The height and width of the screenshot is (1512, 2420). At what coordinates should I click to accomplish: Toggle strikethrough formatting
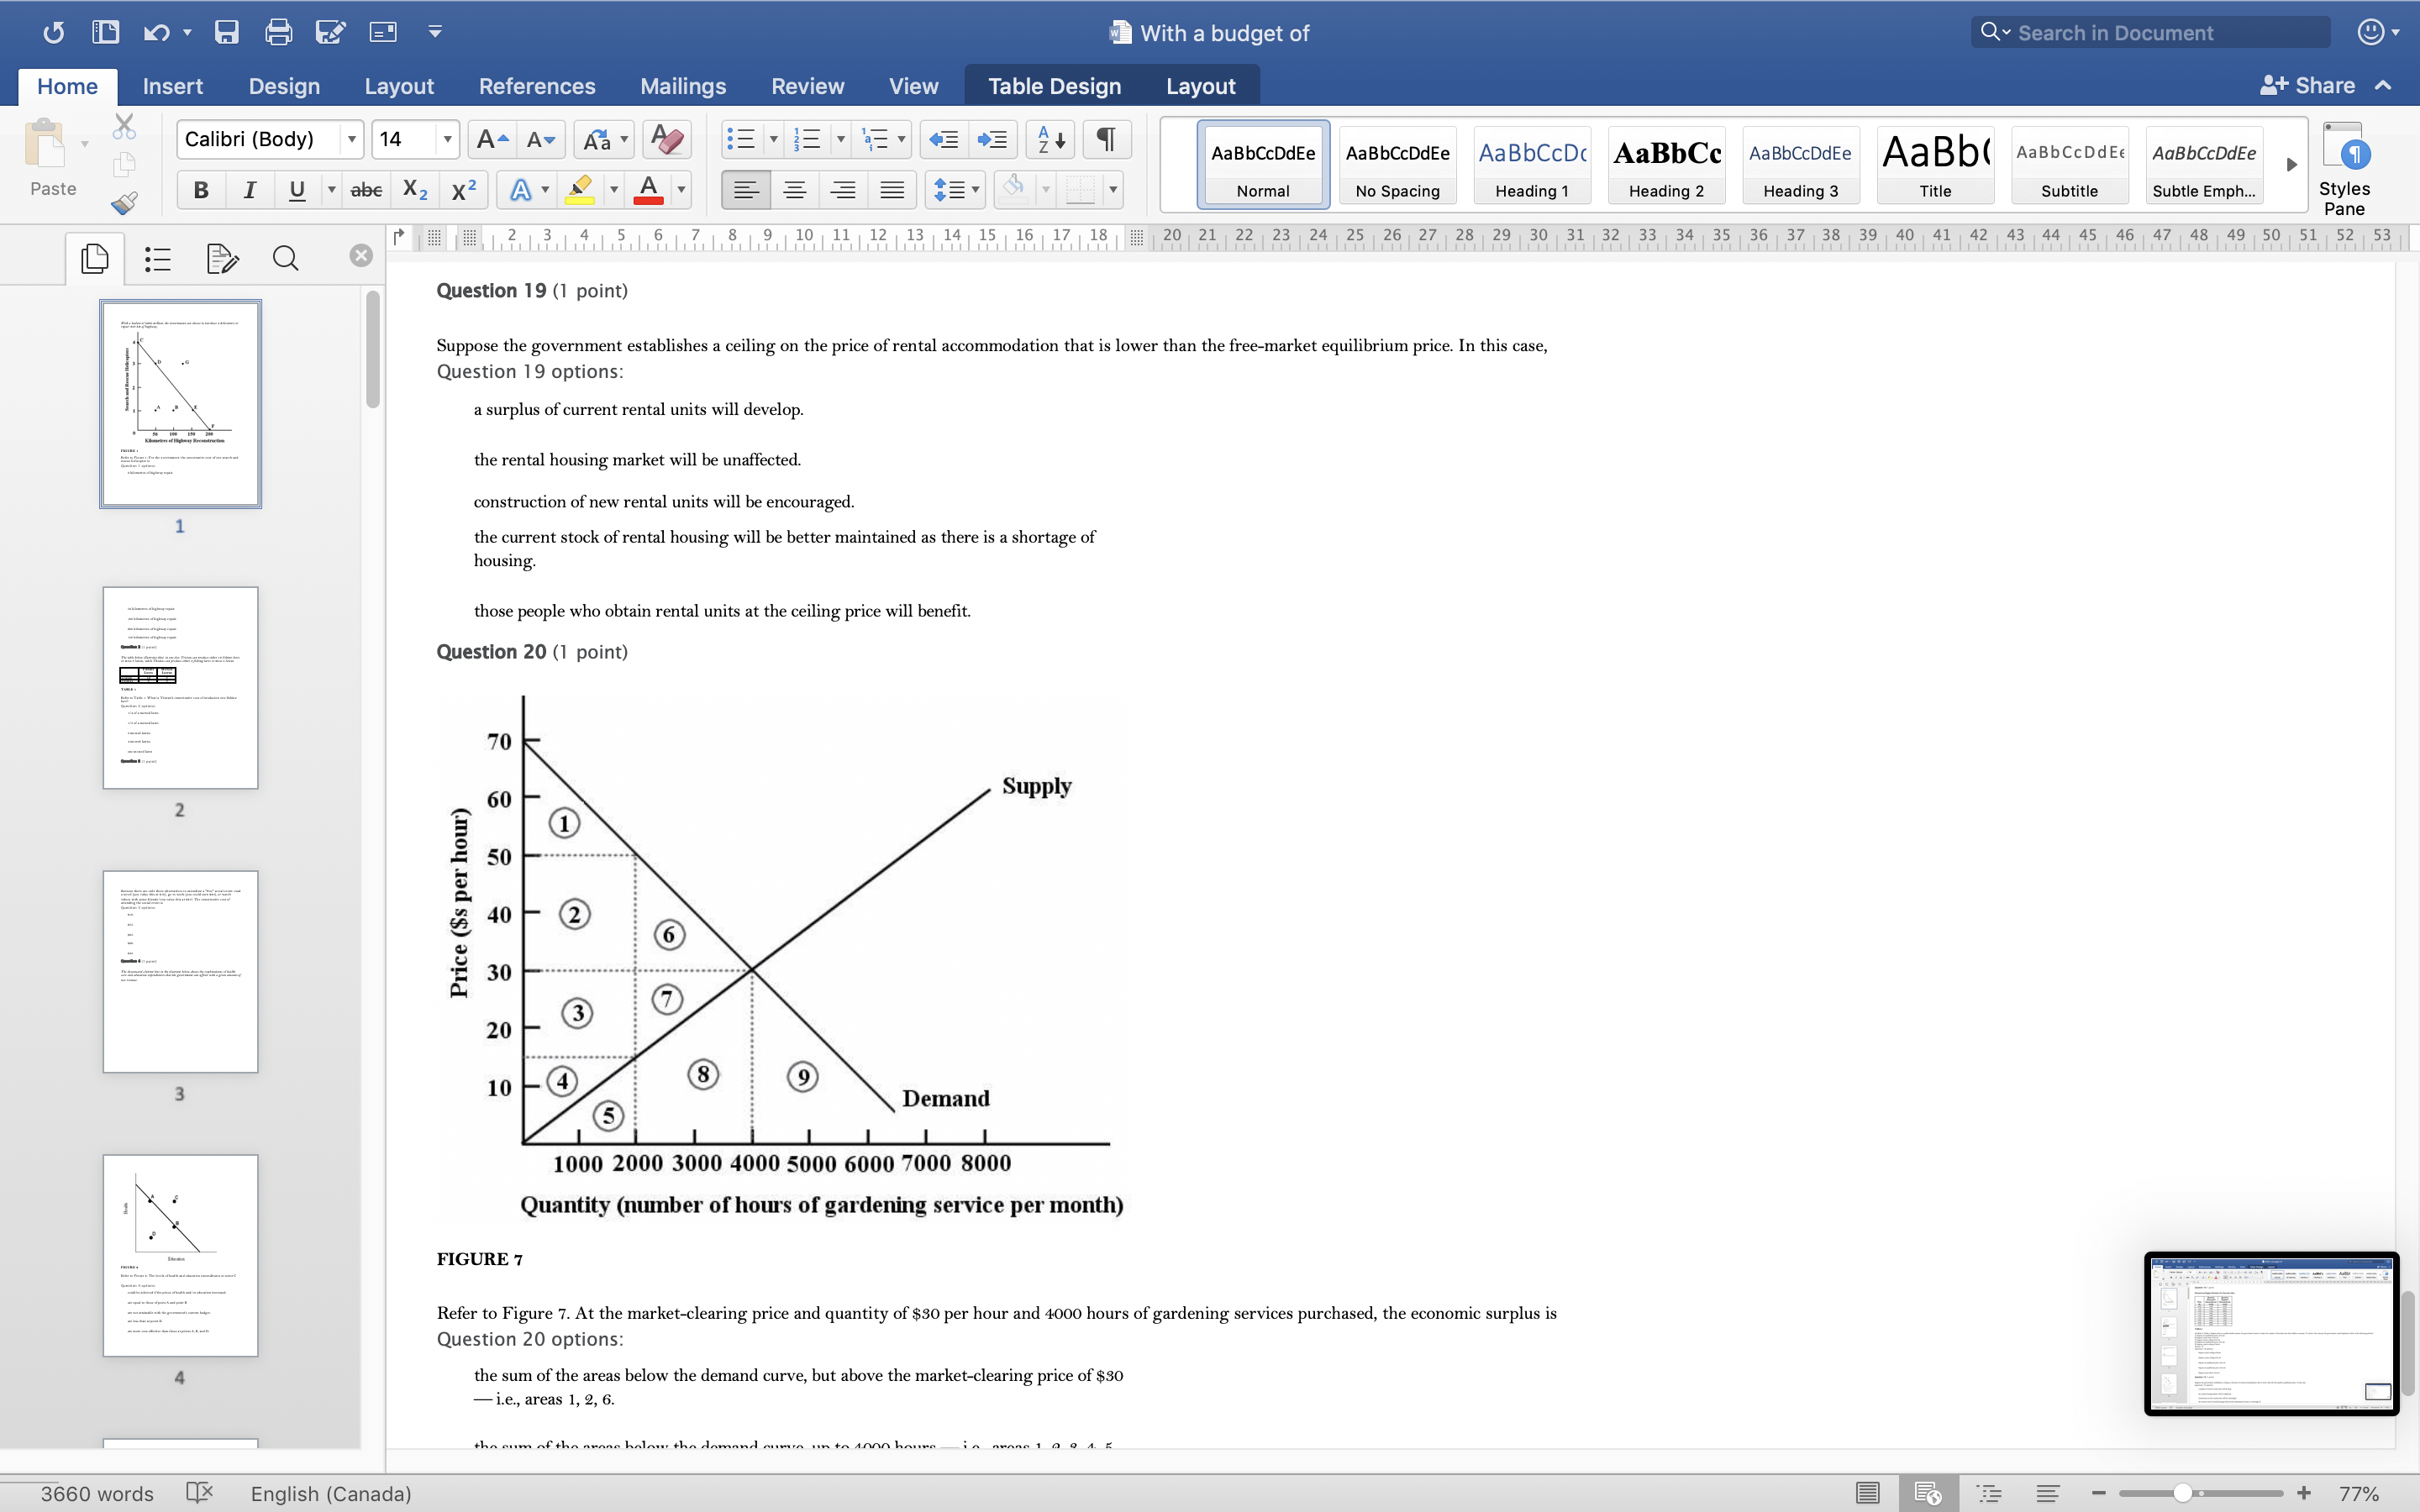pos(366,189)
